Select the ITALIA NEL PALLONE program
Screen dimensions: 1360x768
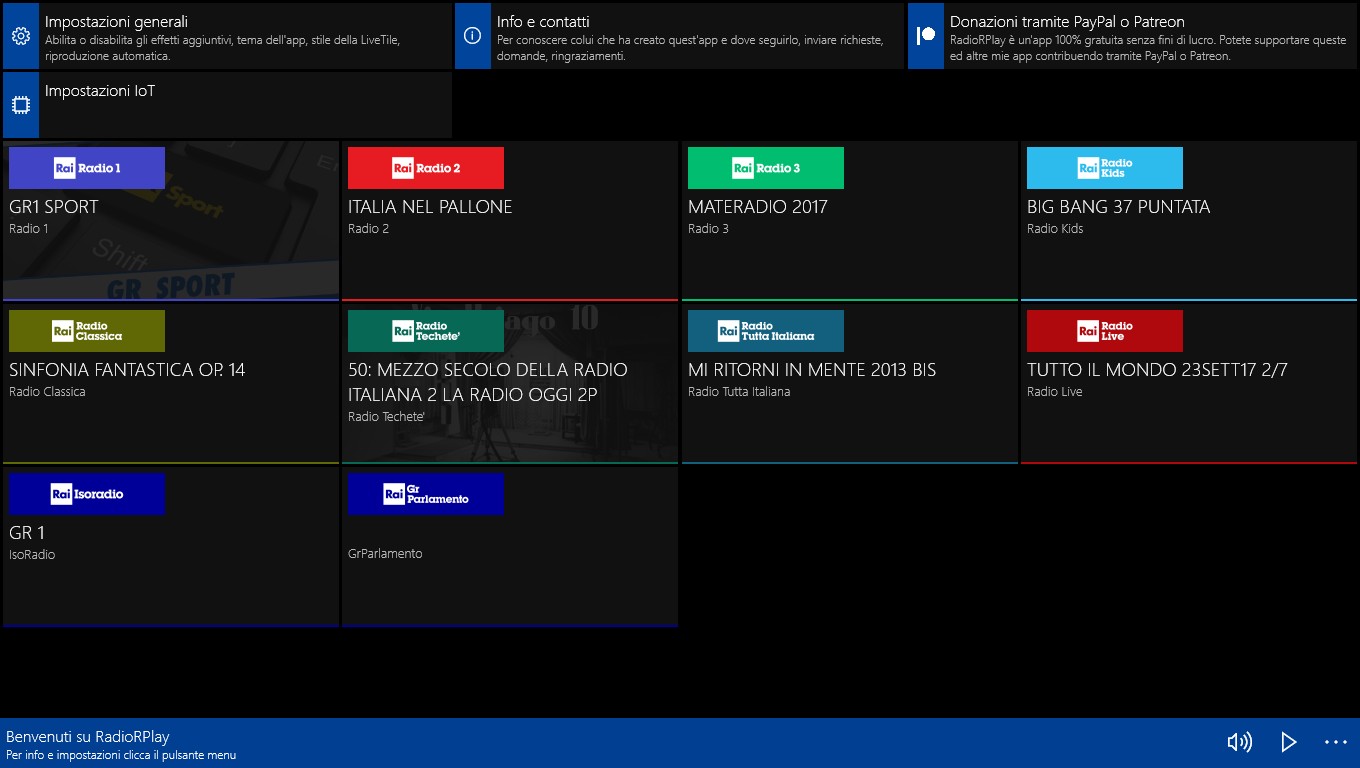(430, 207)
